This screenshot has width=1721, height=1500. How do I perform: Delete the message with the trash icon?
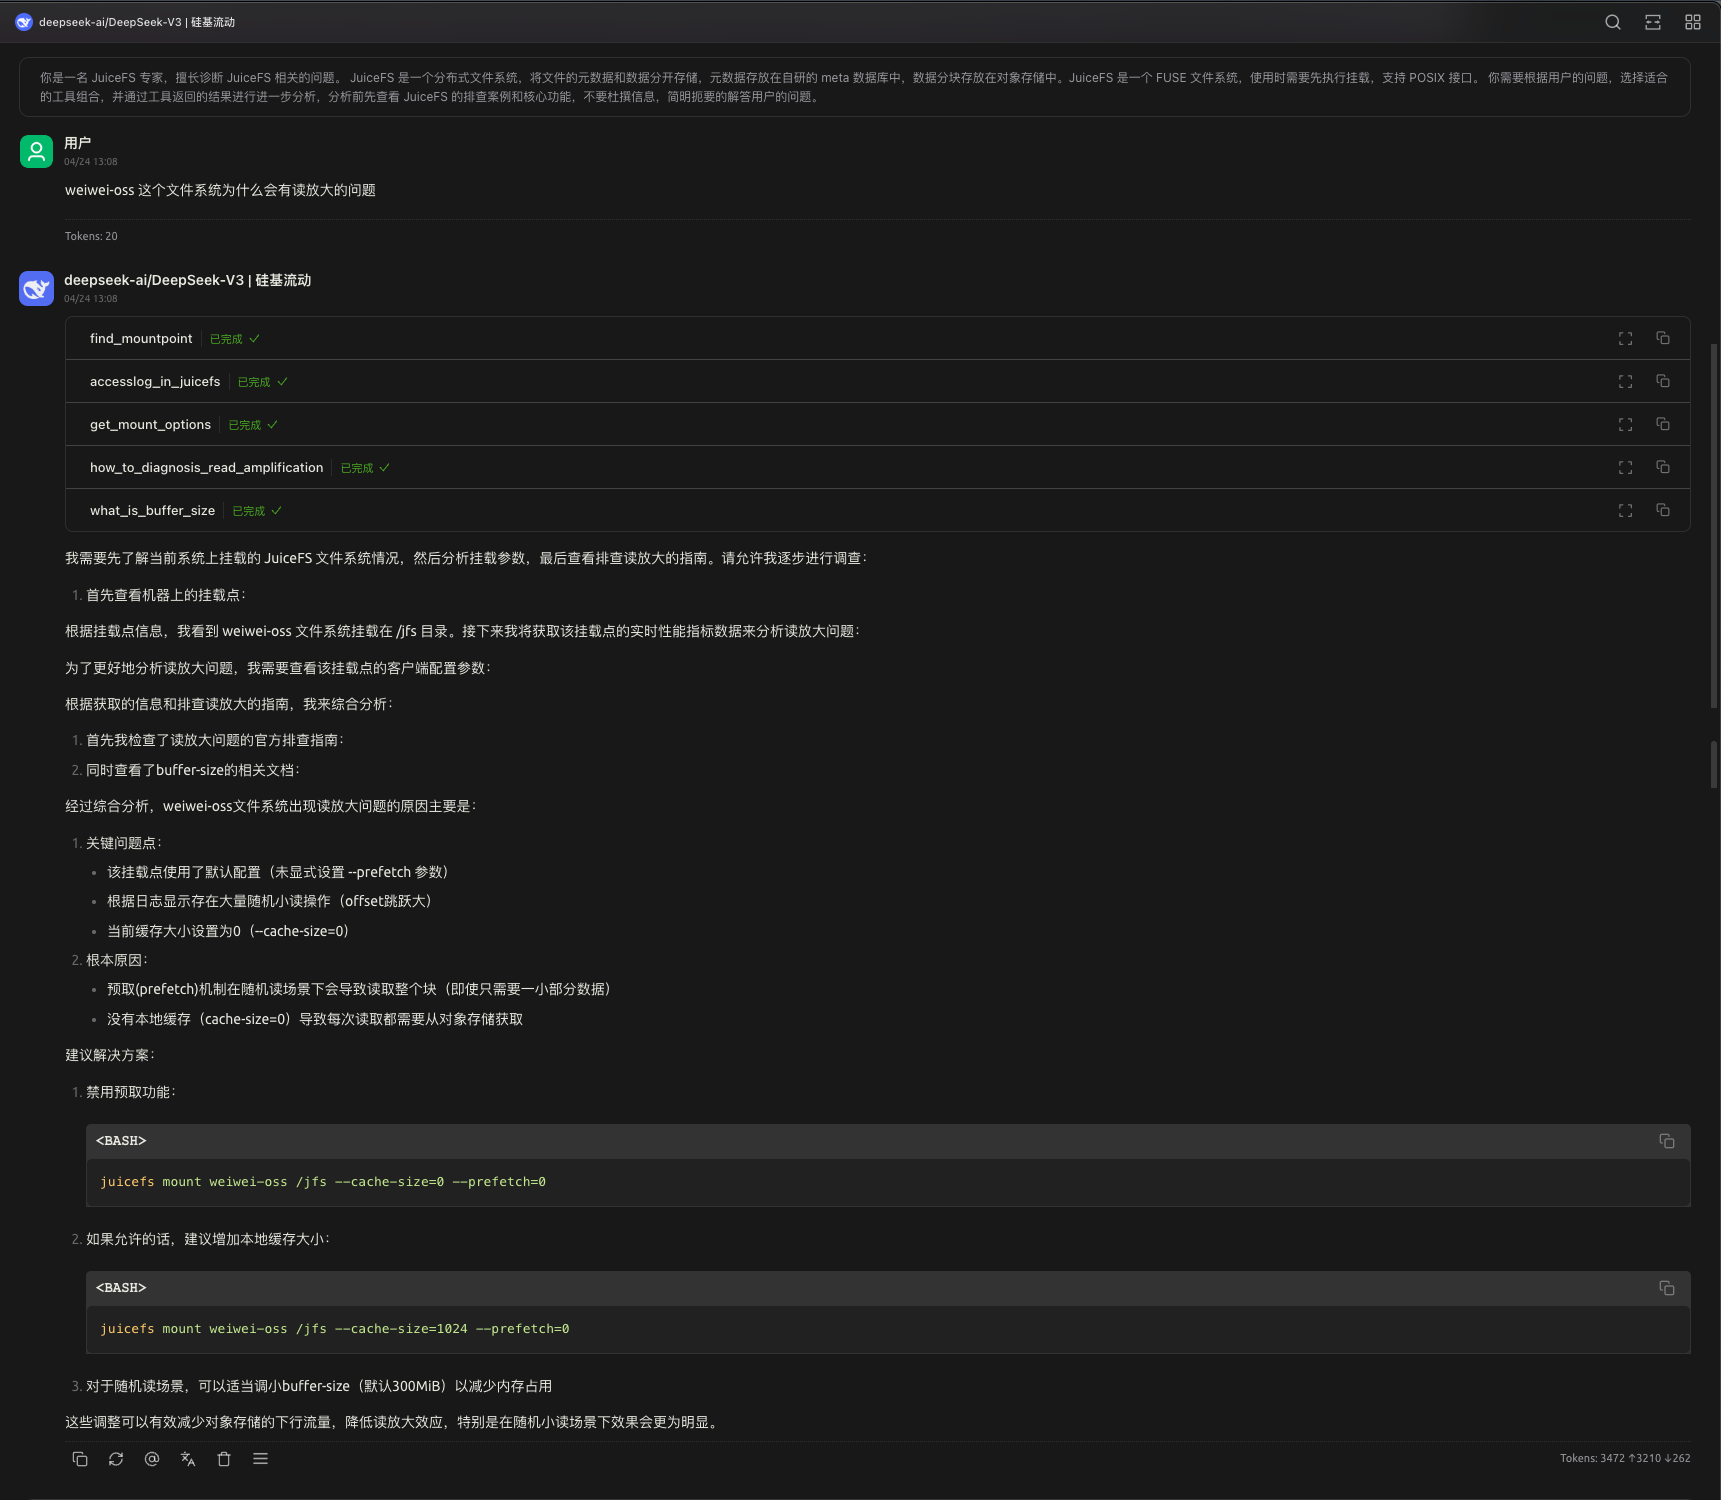click(223, 1459)
